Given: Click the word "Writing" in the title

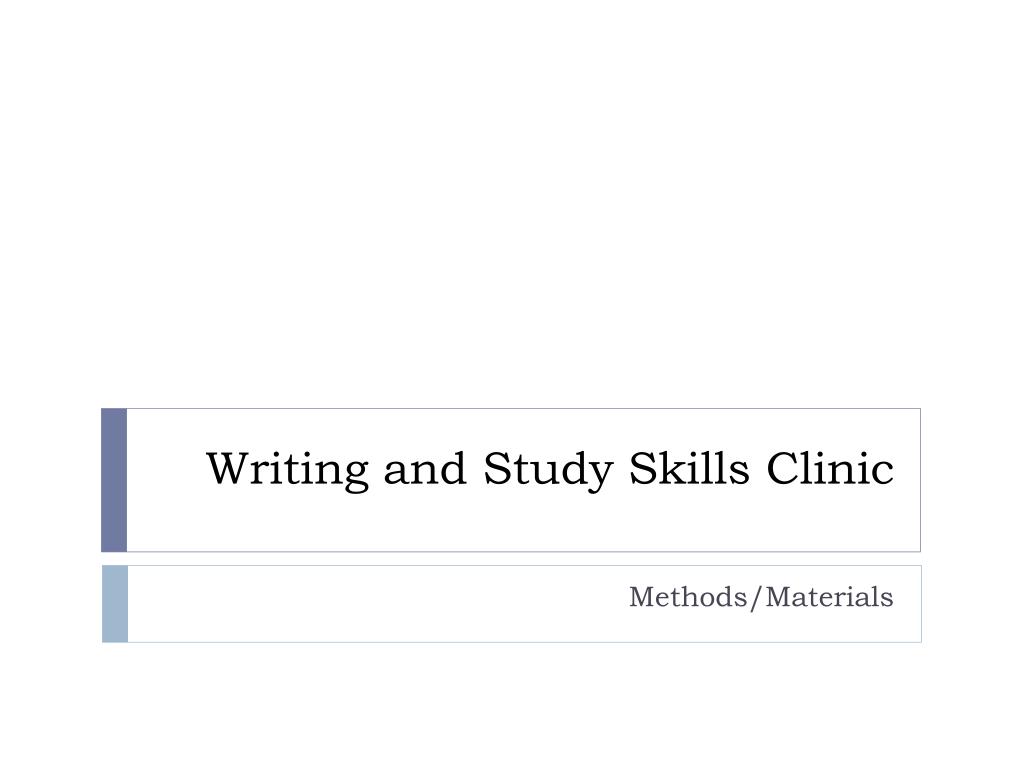Looking at the screenshot, I should coord(288,469).
